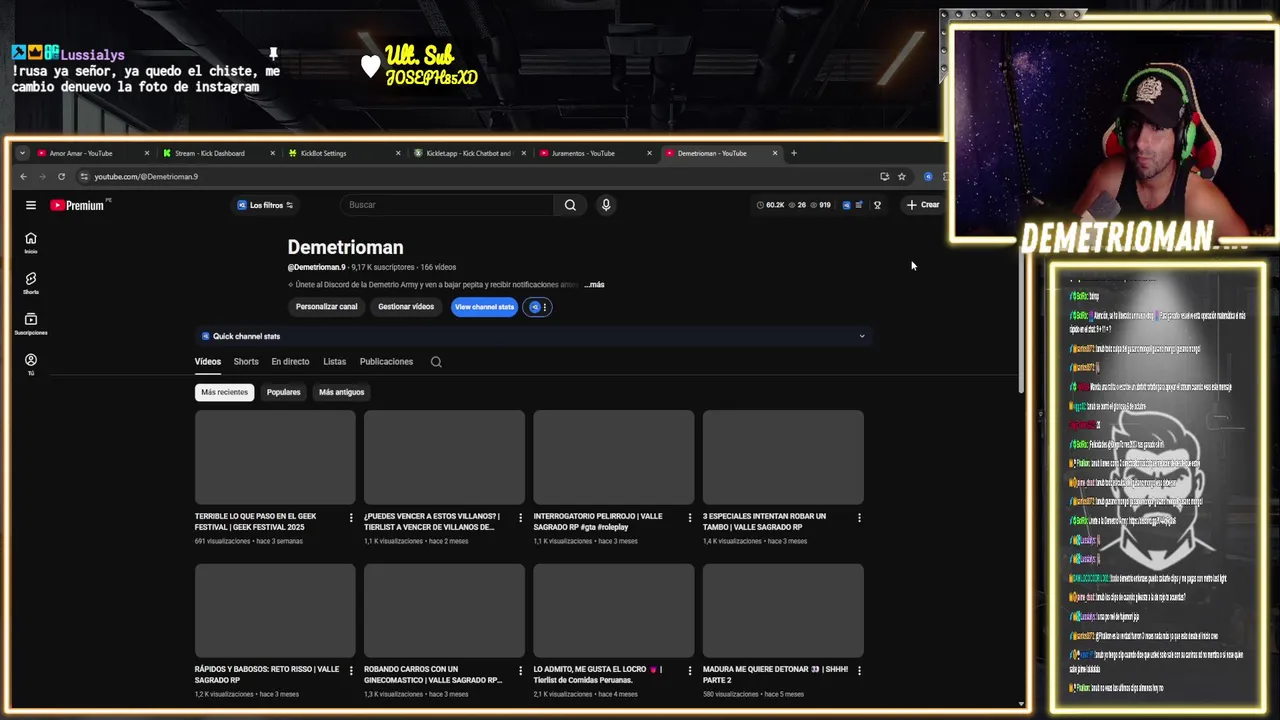
Task: Click the browser forward arrow
Action: pos(43,177)
